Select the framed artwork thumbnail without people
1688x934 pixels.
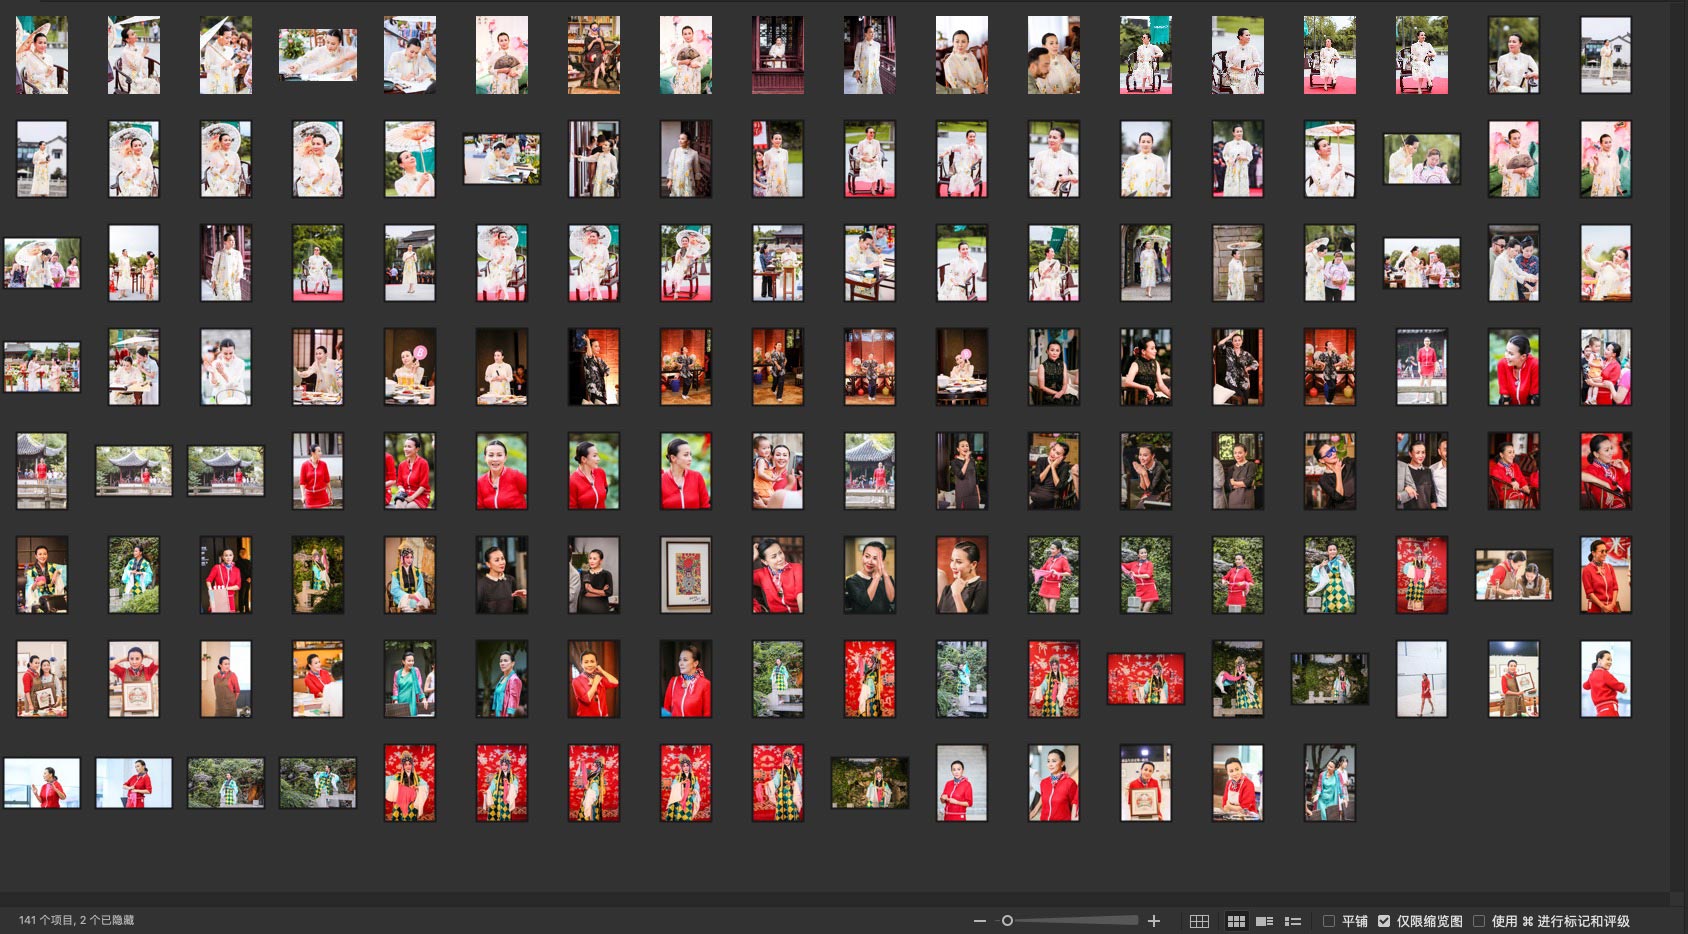pyautogui.click(x=686, y=575)
